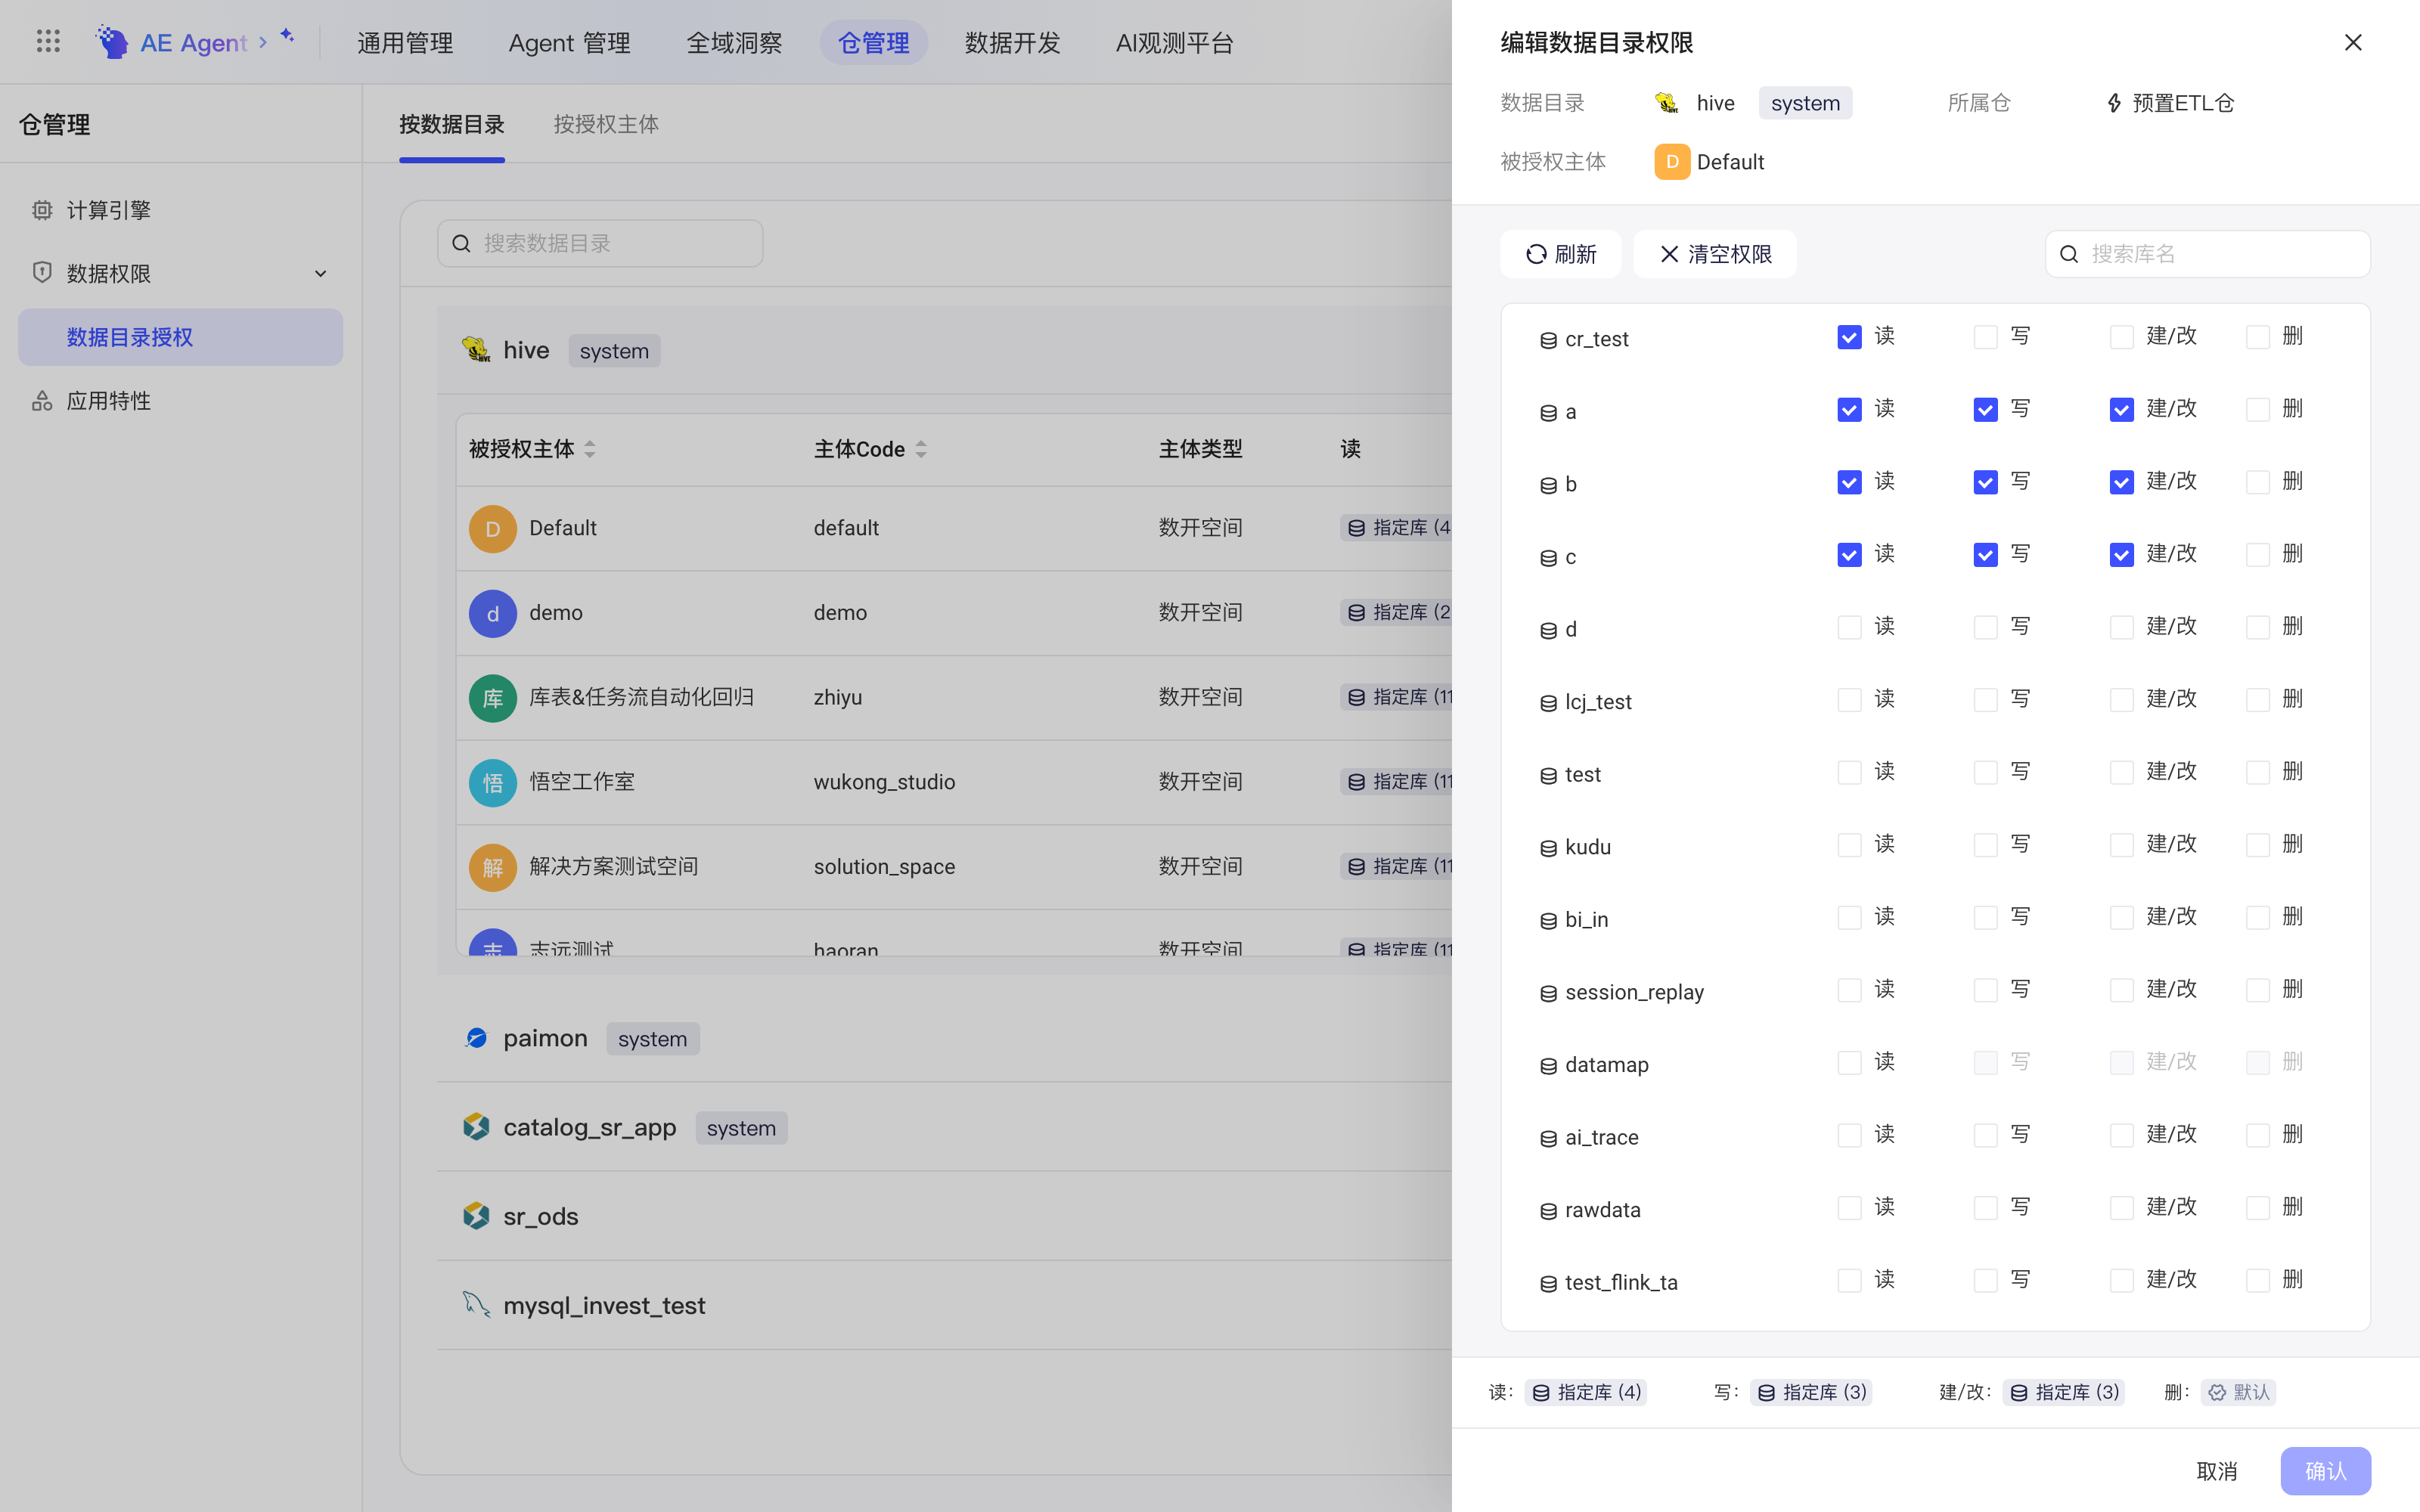Click the 取消 button
The image size is (2420, 1512).
click(2216, 1471)
